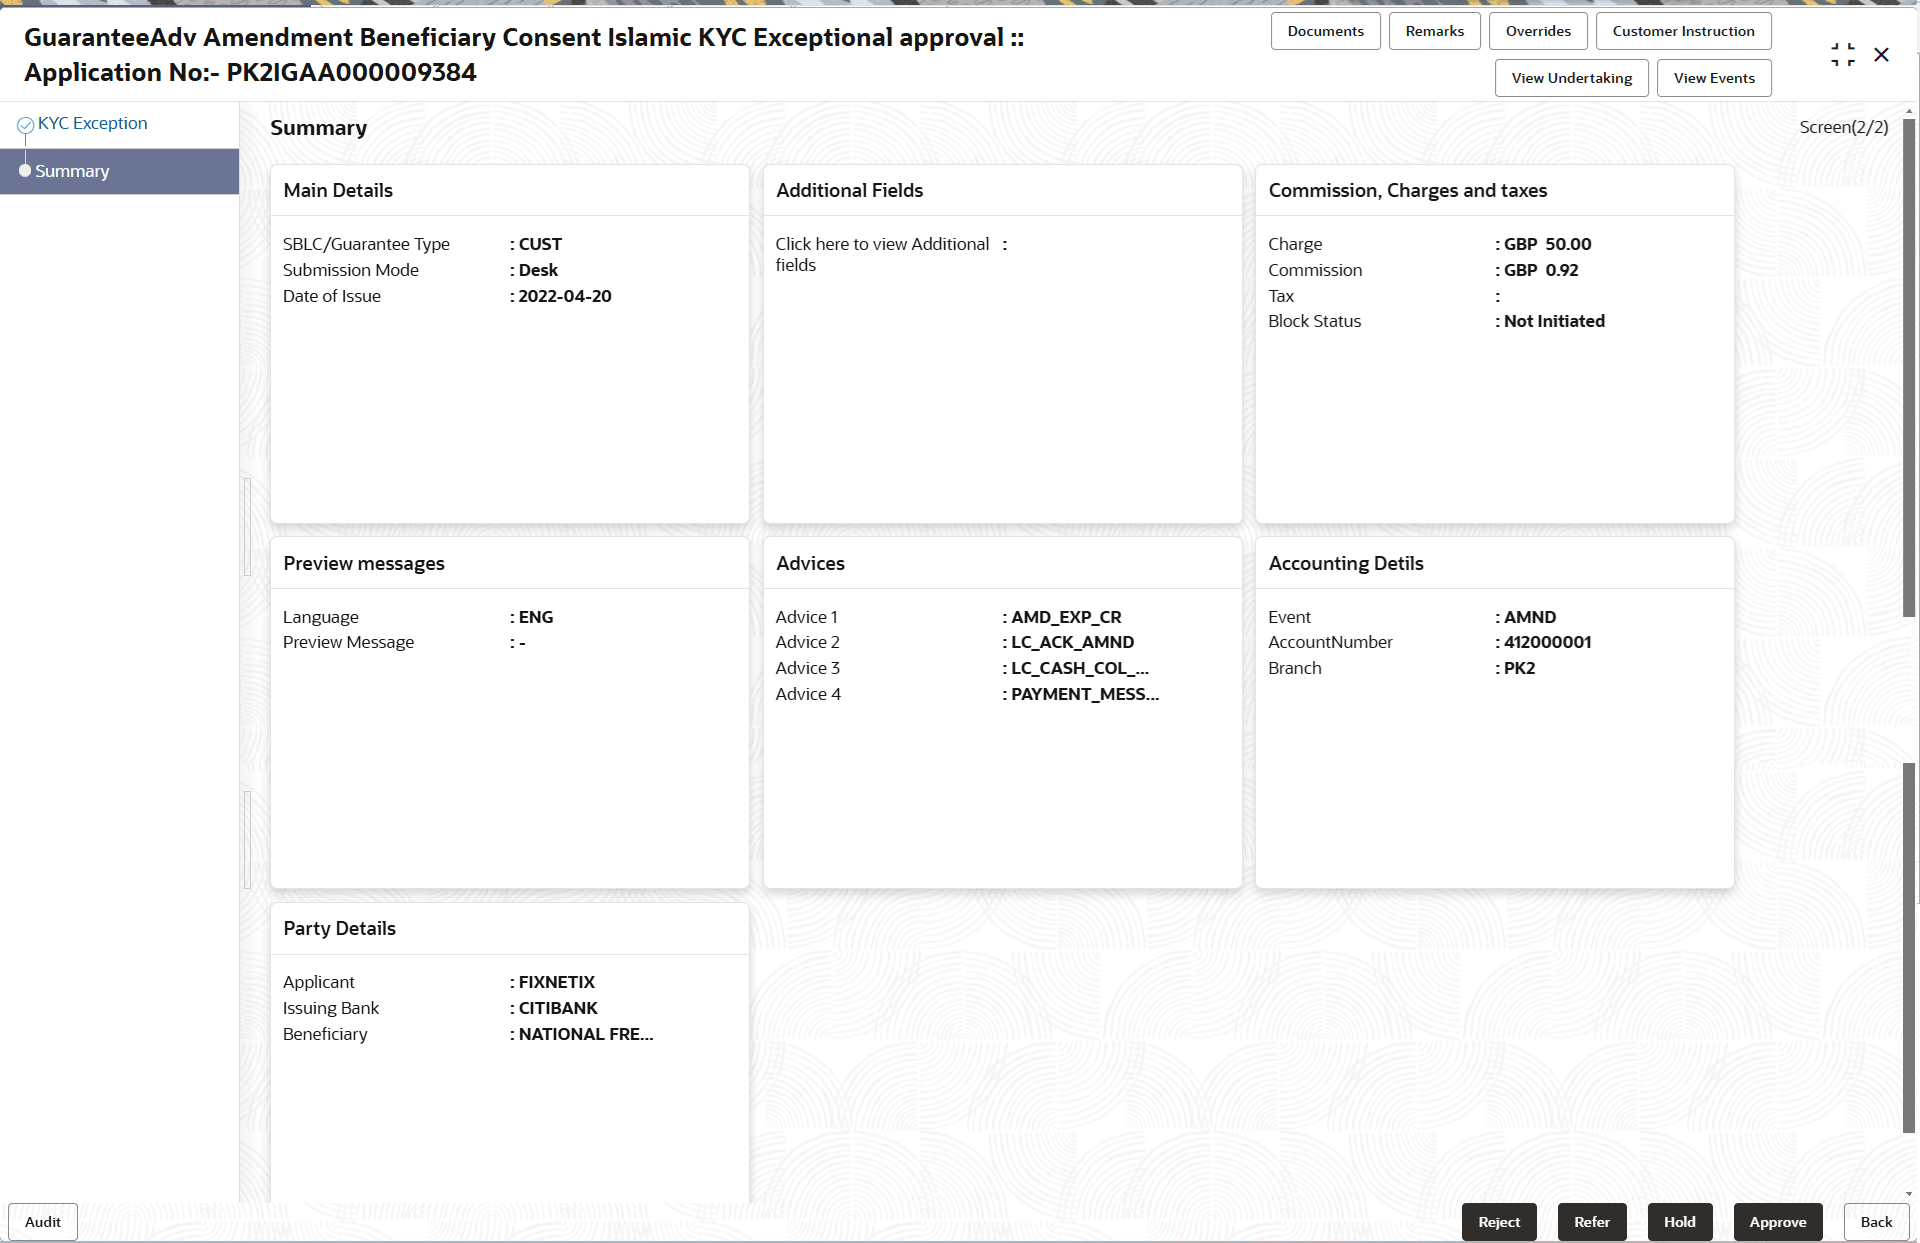The height and width of the screenshot is (1243, 1920).
Task: Open the Remarks panel
Action: [x=1433, y=31]
